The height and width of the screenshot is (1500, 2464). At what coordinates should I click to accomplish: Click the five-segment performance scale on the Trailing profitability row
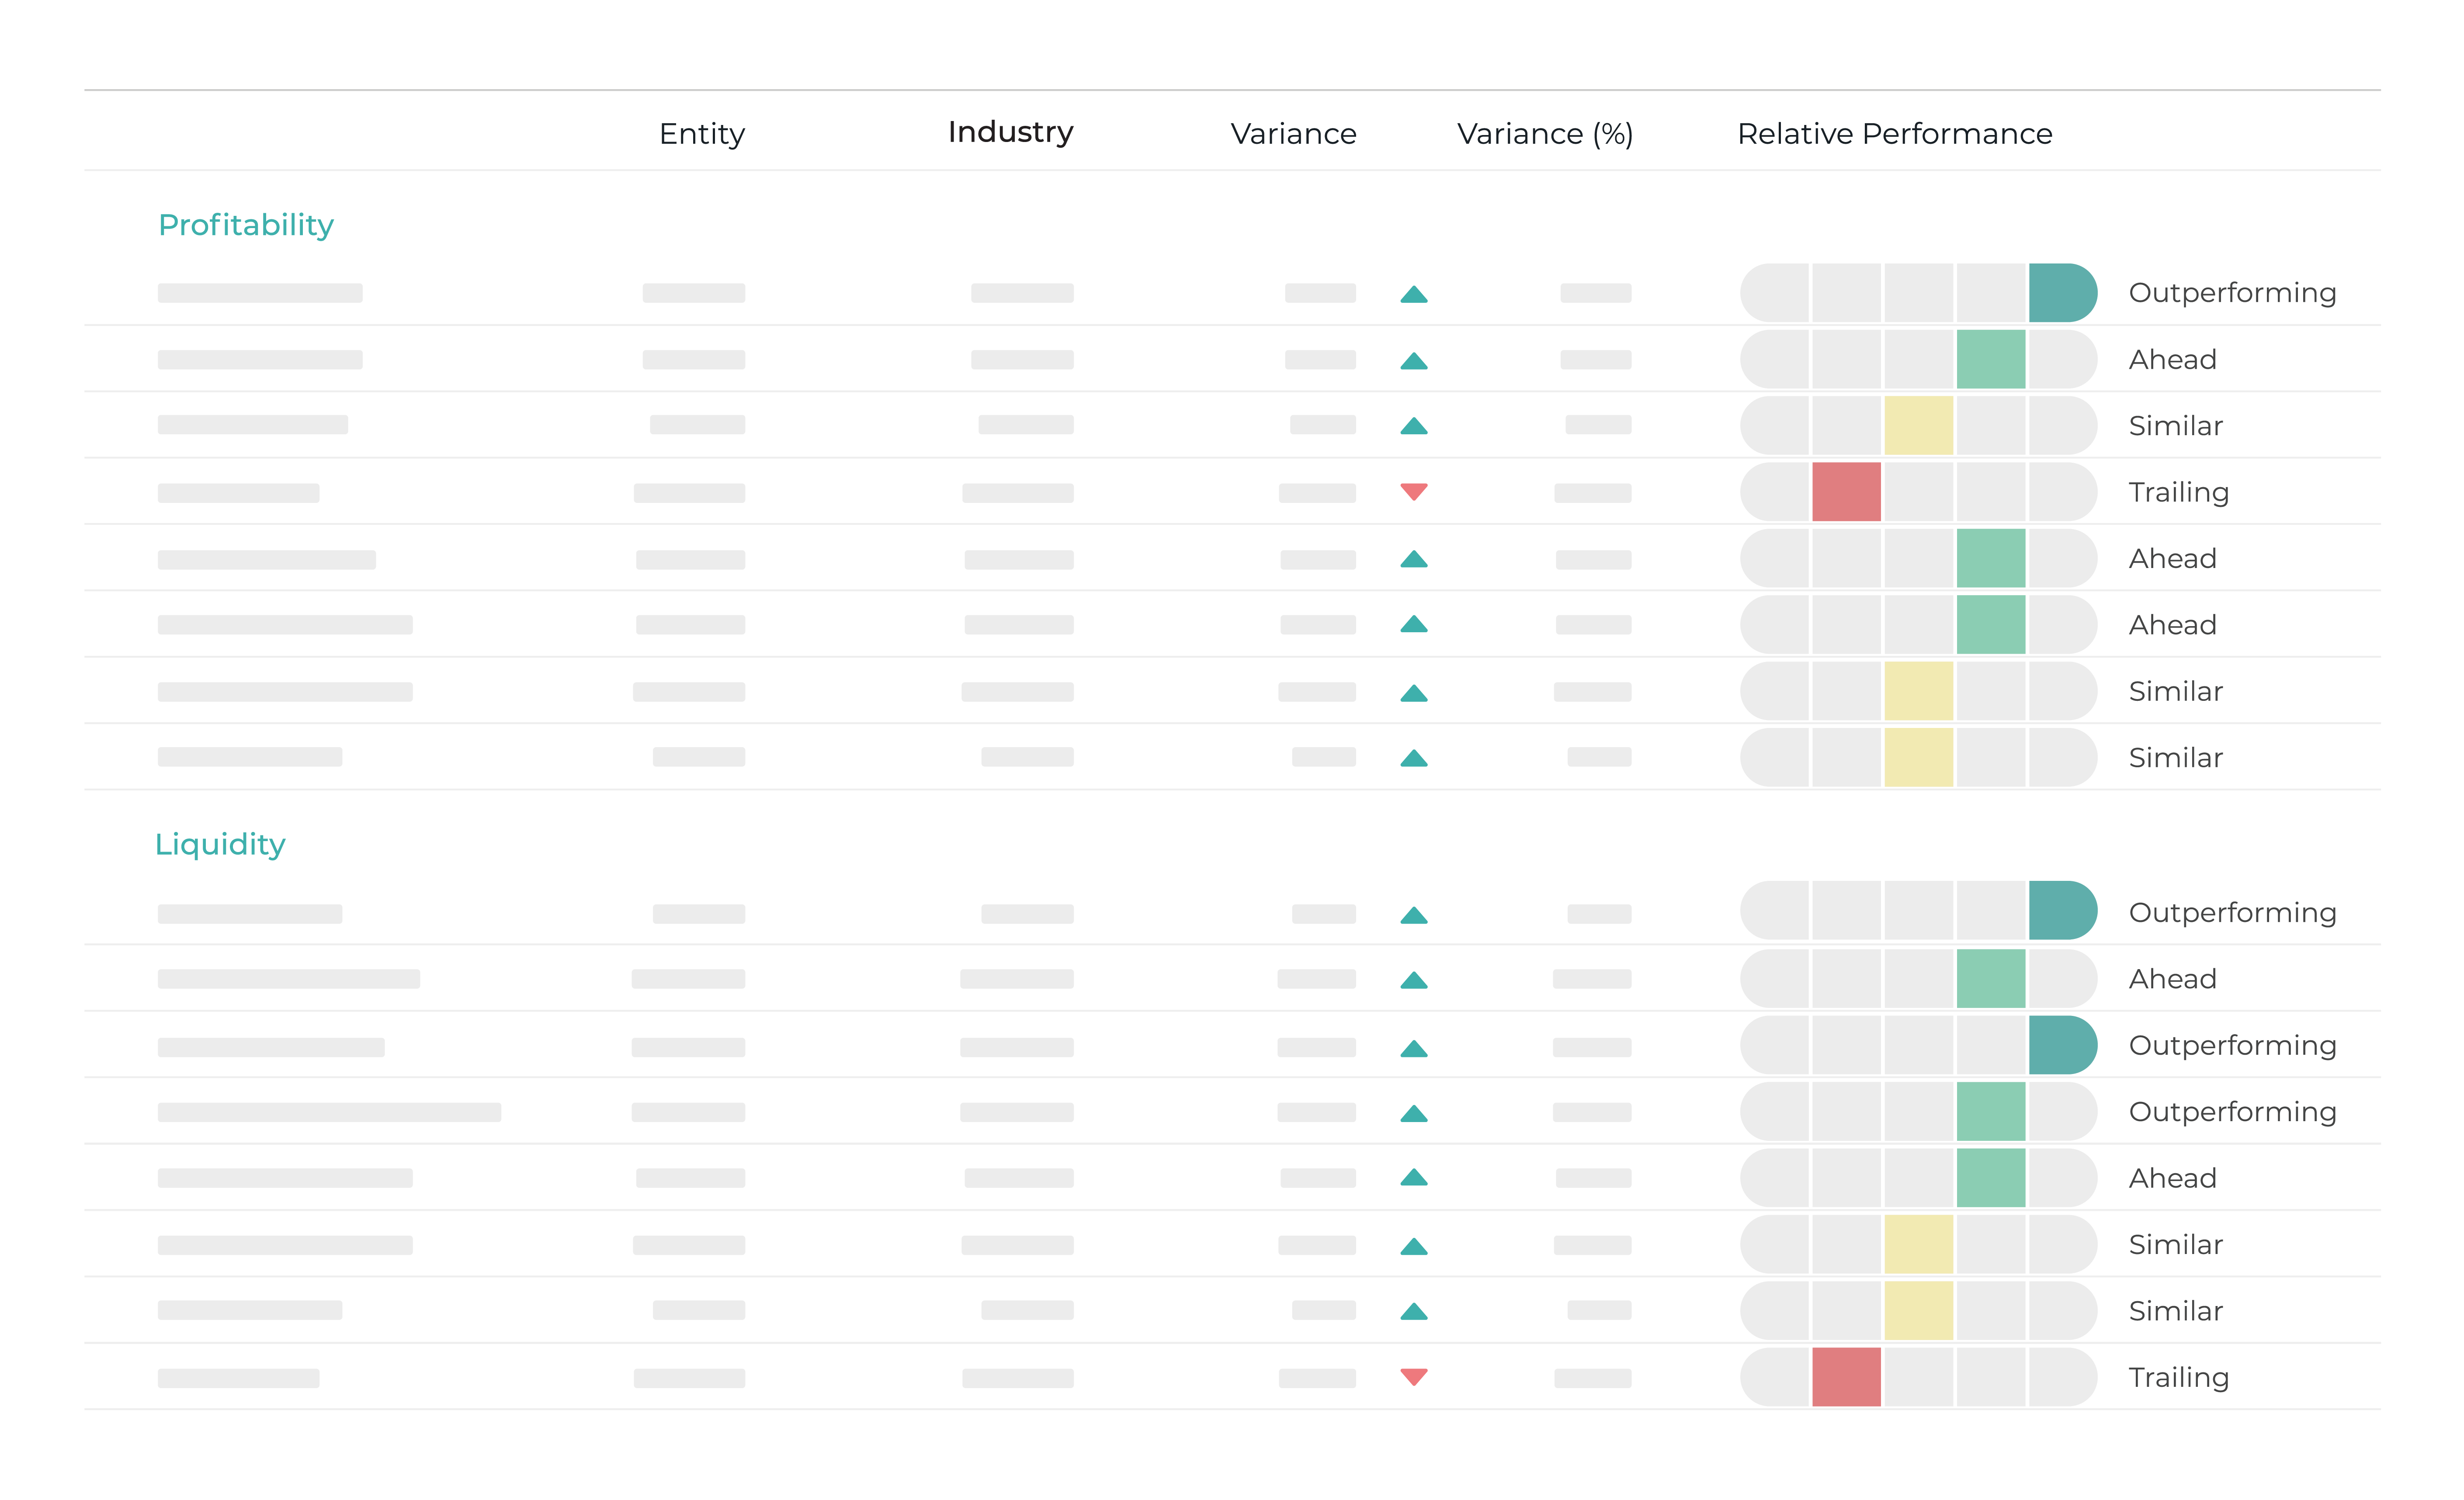tap(1918, 491)
